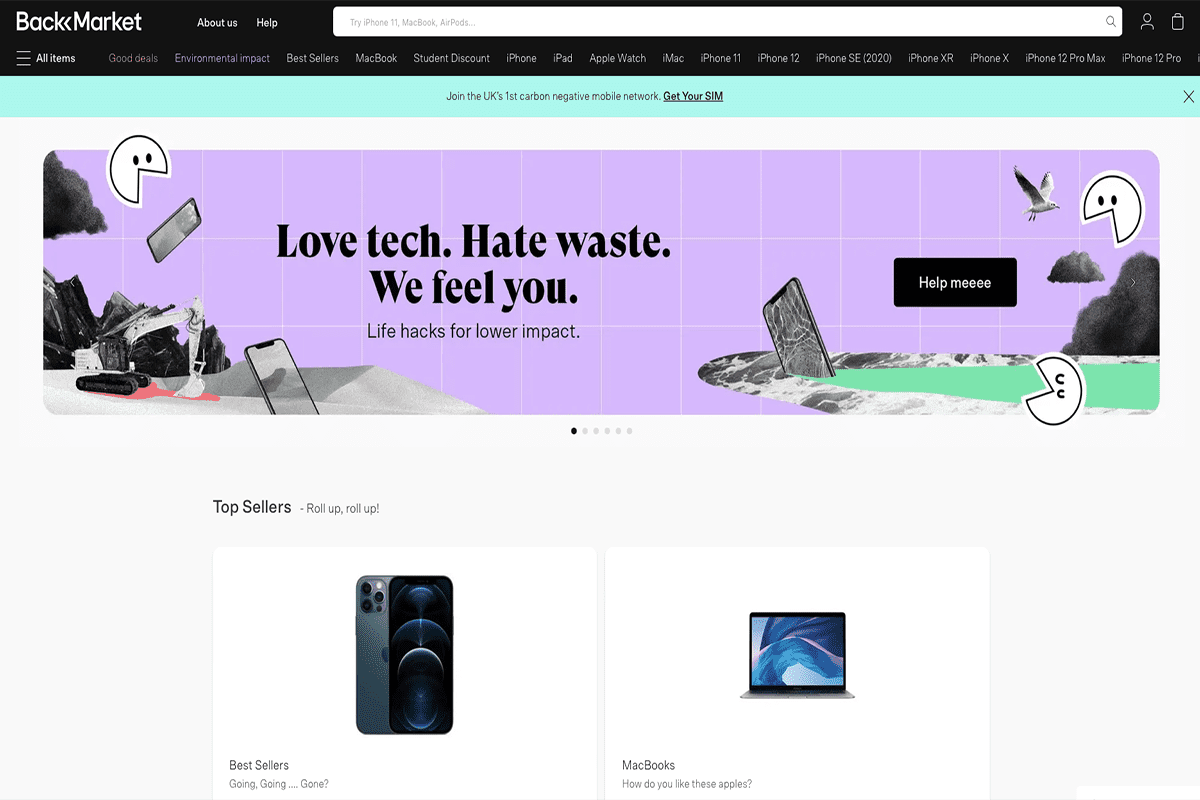Advance the banner with the right arrow

pos(1133,283)
